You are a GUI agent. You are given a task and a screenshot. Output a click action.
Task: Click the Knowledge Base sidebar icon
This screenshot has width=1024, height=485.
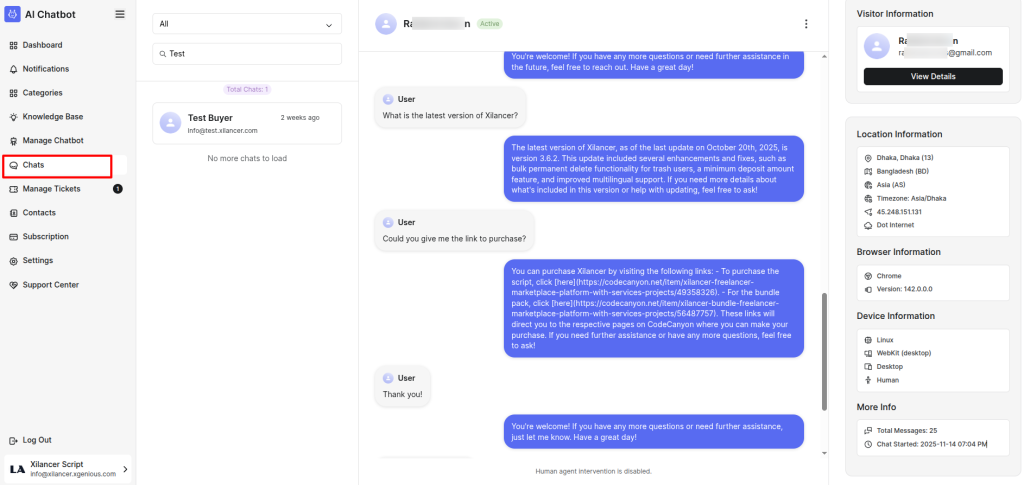tap(13, 117)
